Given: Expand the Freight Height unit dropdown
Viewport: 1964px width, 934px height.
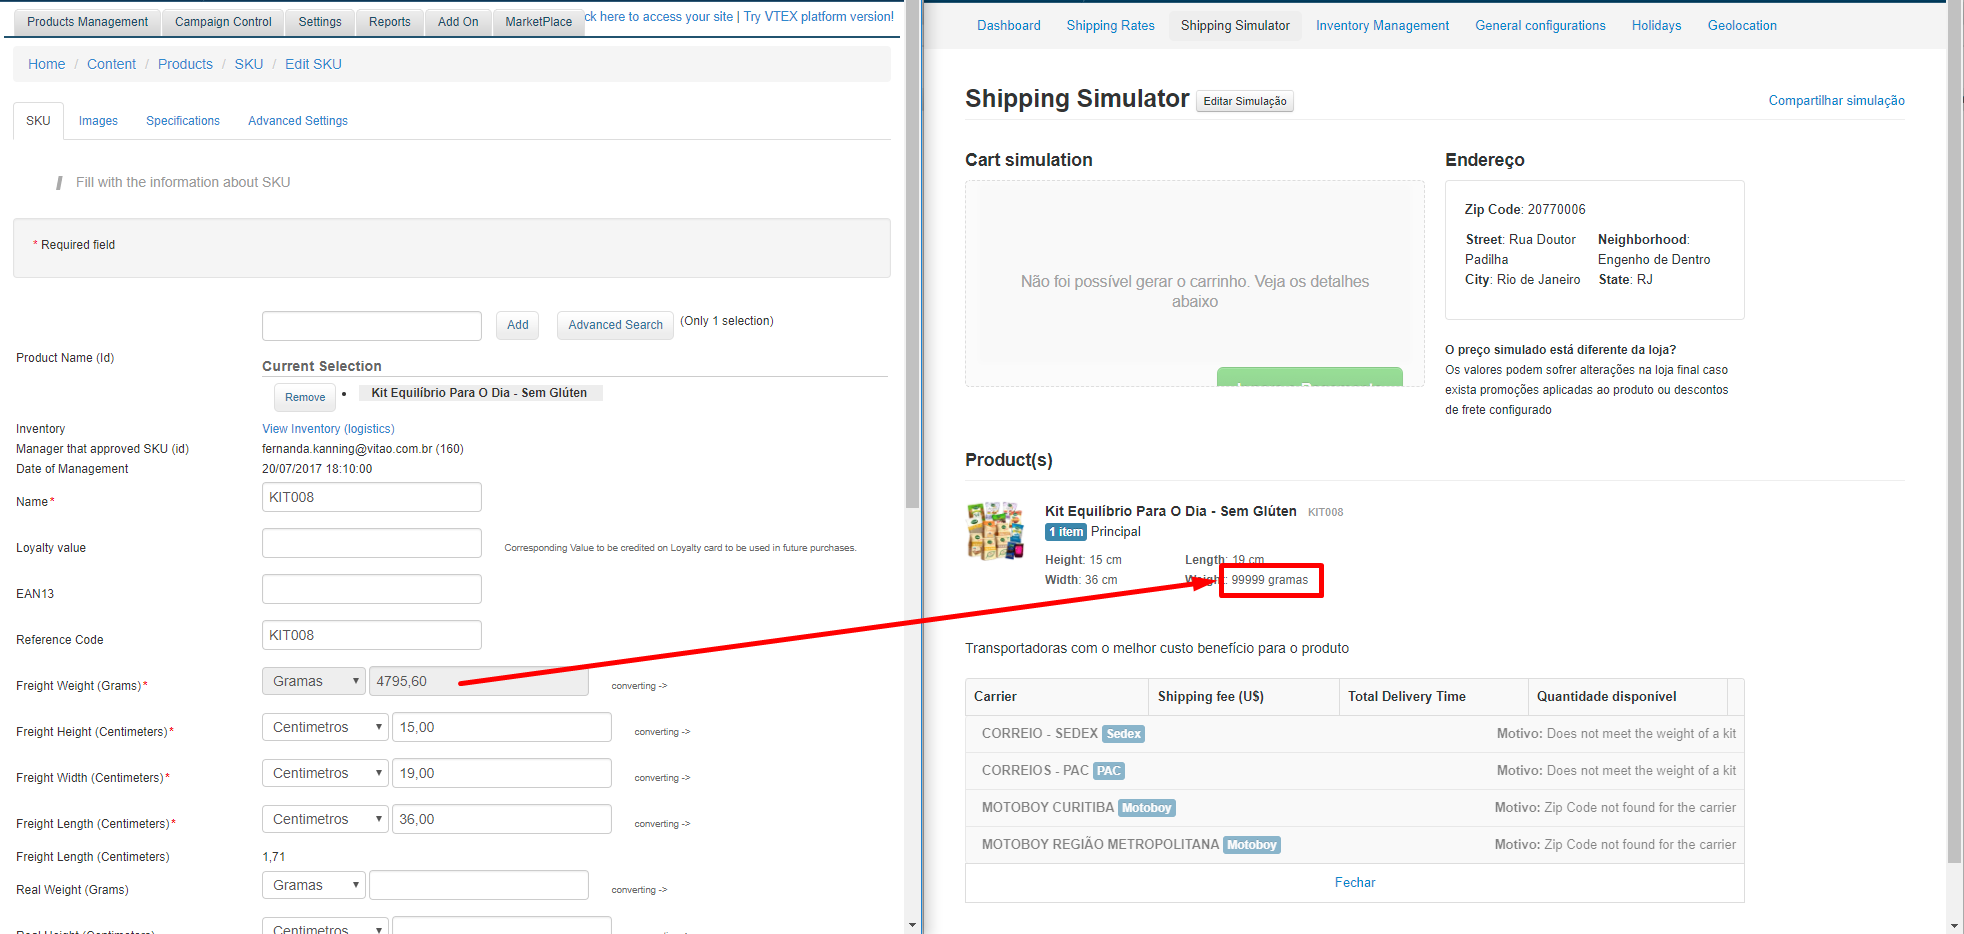Looking at the screenshot, I should (325, 727).
